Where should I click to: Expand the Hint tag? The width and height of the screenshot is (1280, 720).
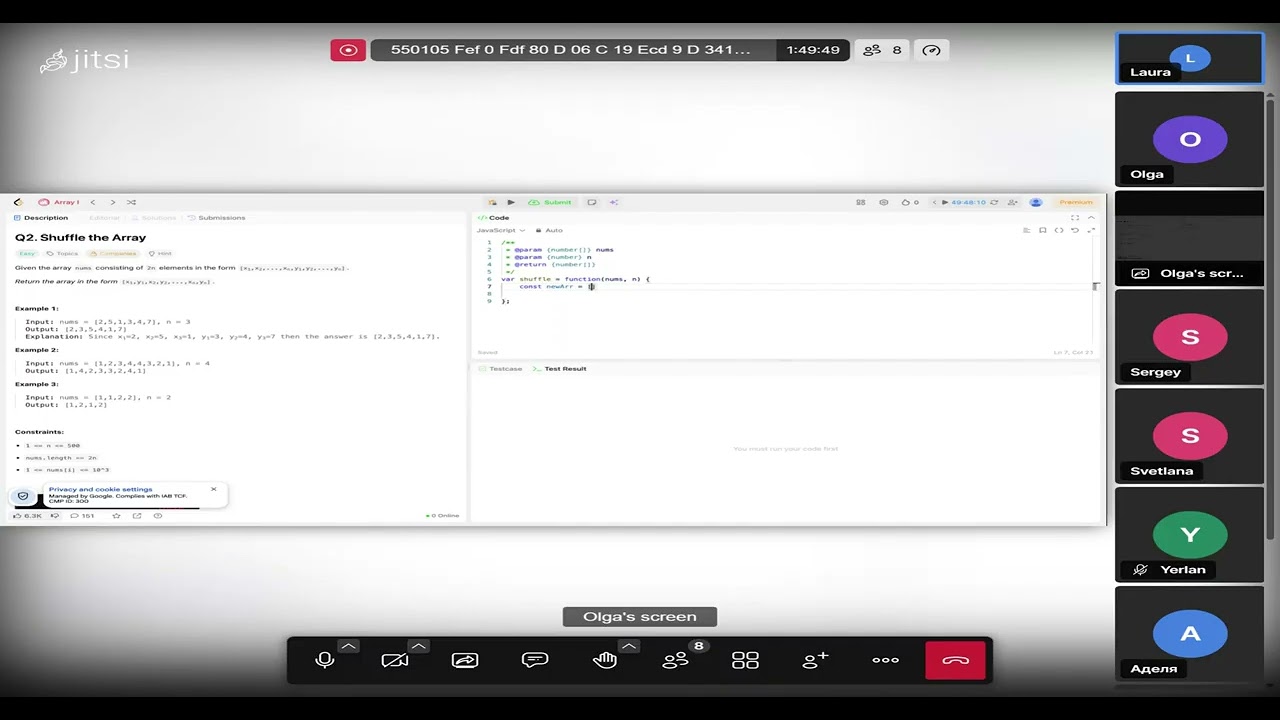click(161, 253)
